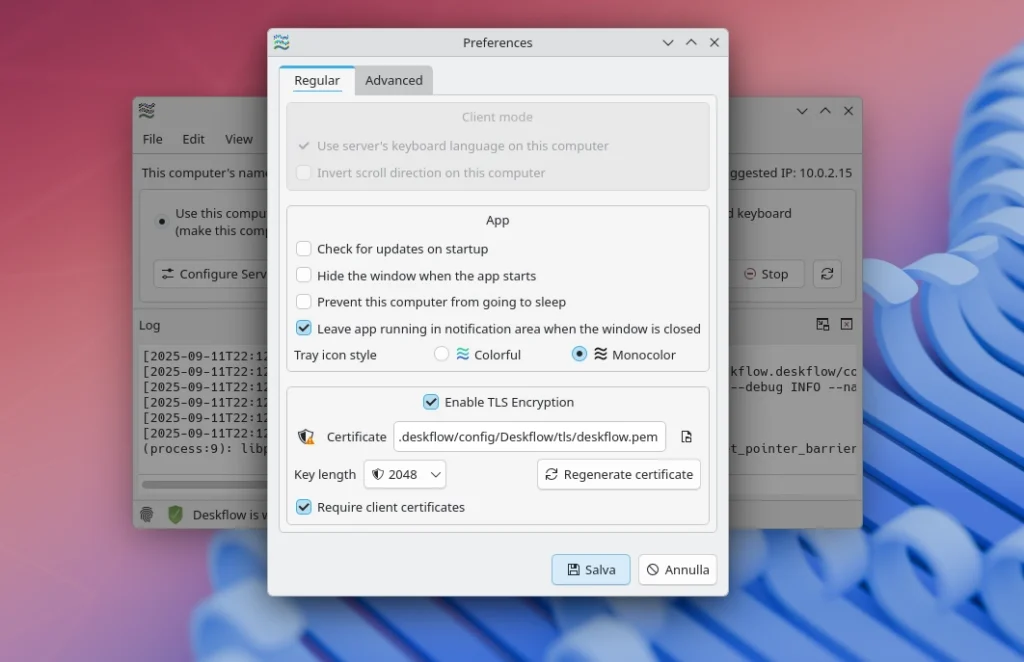Select the Colorful tray icon style
This screenshot has height=662, width=1024.
(442, 354)
